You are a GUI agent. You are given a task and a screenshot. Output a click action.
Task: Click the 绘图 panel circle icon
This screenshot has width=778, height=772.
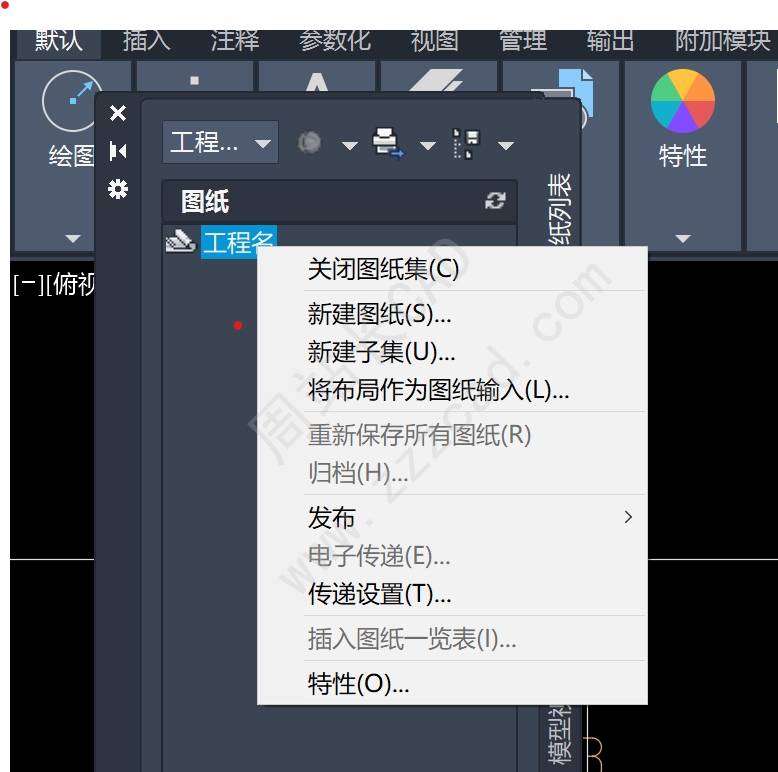coord(70,101)
